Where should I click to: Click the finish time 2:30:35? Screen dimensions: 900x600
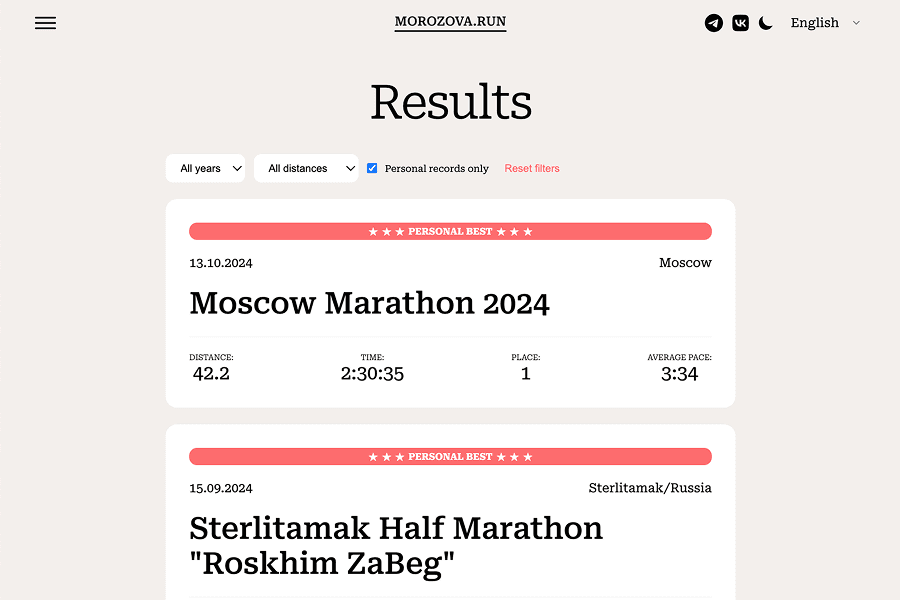point(371,373)
